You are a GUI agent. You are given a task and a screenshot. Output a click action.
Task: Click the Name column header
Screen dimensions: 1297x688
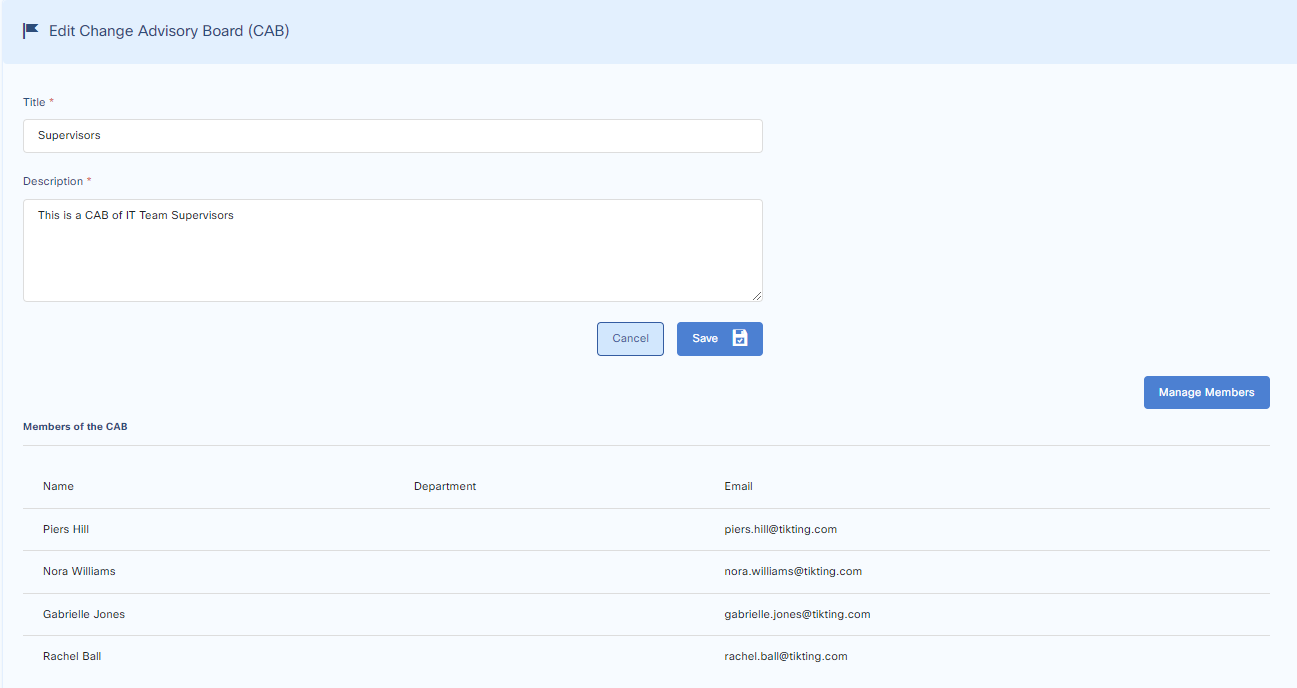(58, 487)
